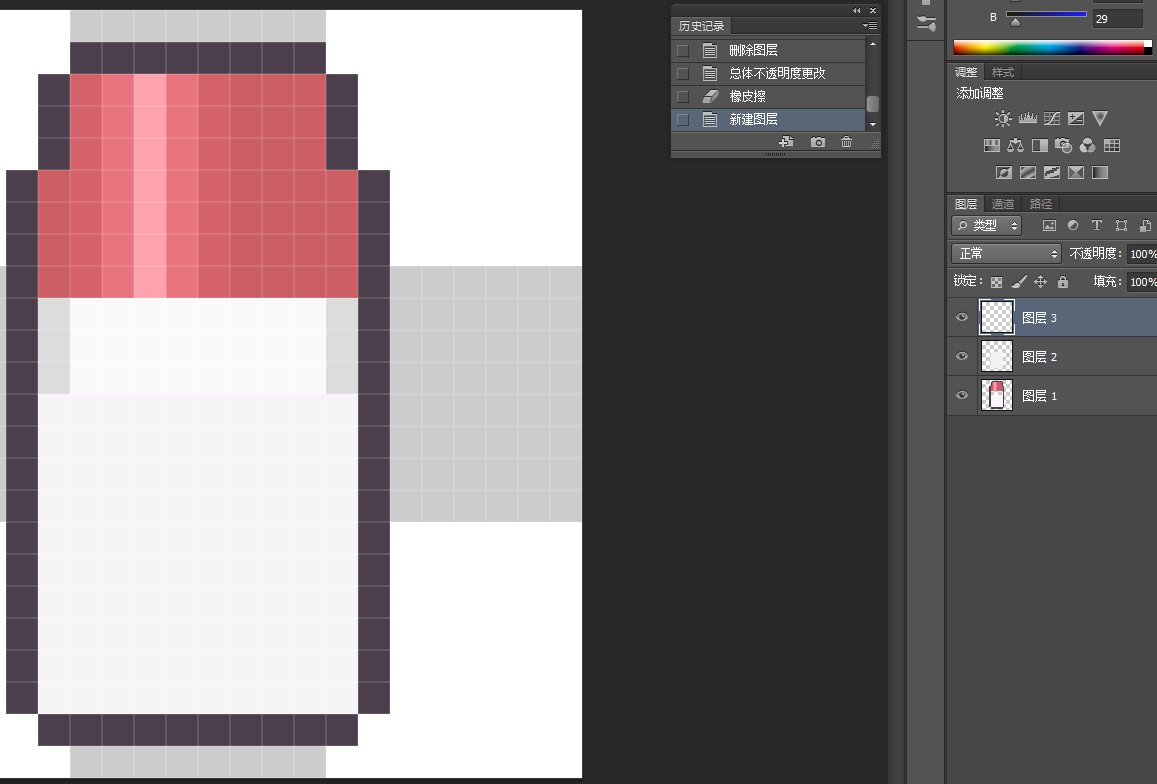Select the 图层 1 layer thumbnail

point(996,396)
